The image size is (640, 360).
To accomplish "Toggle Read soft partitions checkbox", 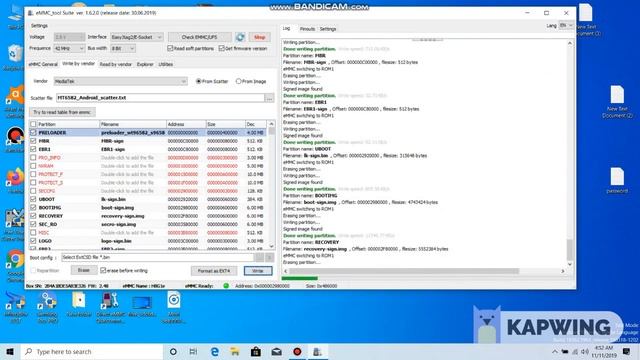I will (171, 48).
